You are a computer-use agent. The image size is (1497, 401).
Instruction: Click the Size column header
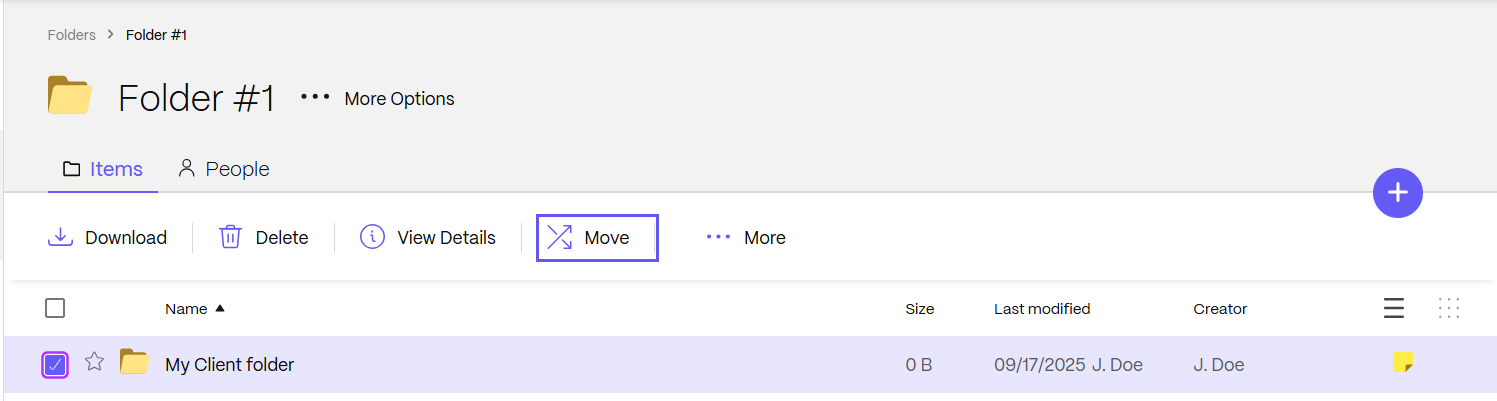pyautogui.click(x=919, y=309)
